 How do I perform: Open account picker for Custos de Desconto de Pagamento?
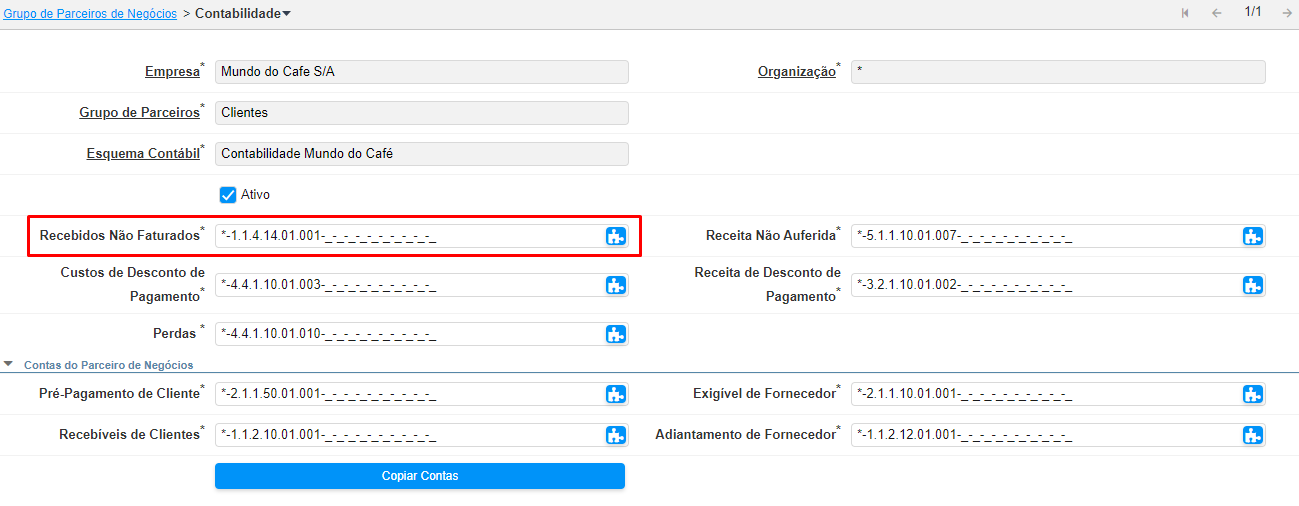(x=615, y=285)
